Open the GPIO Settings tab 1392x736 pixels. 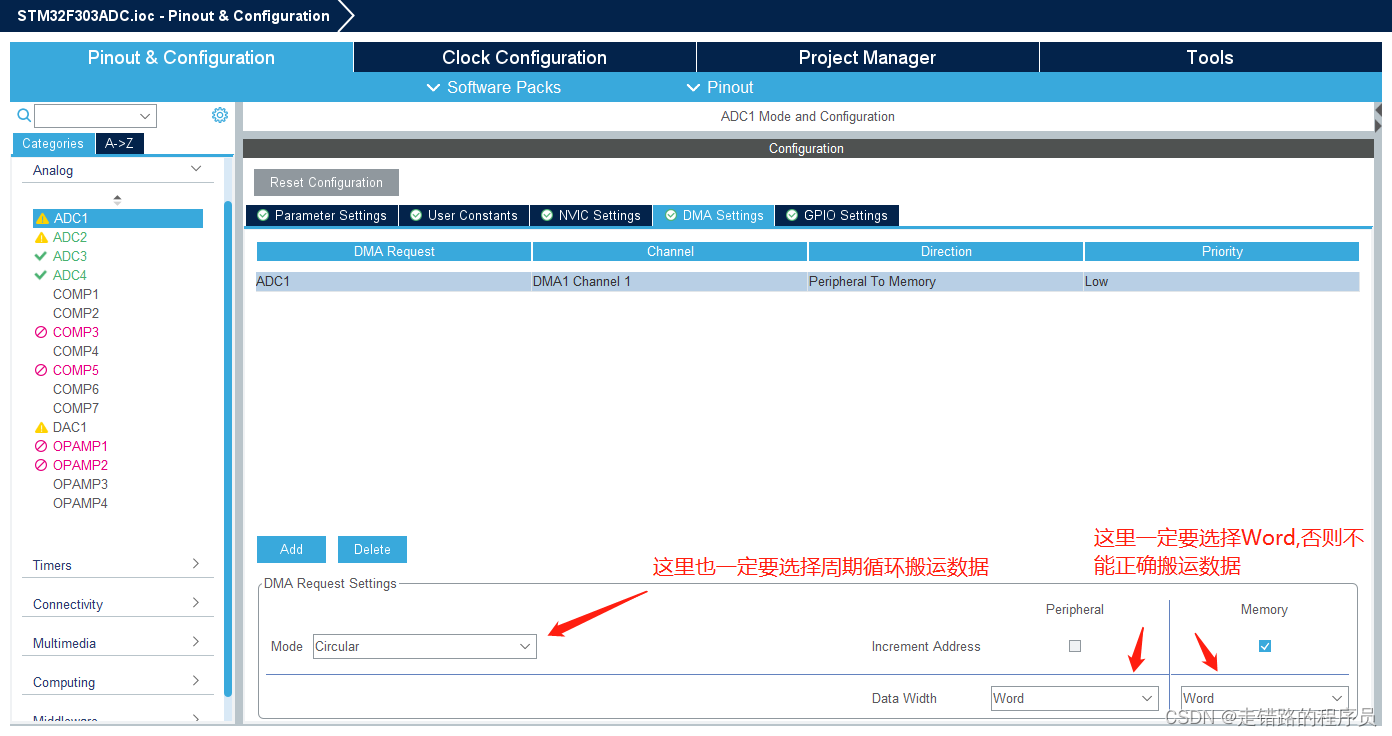pos(837,215)
